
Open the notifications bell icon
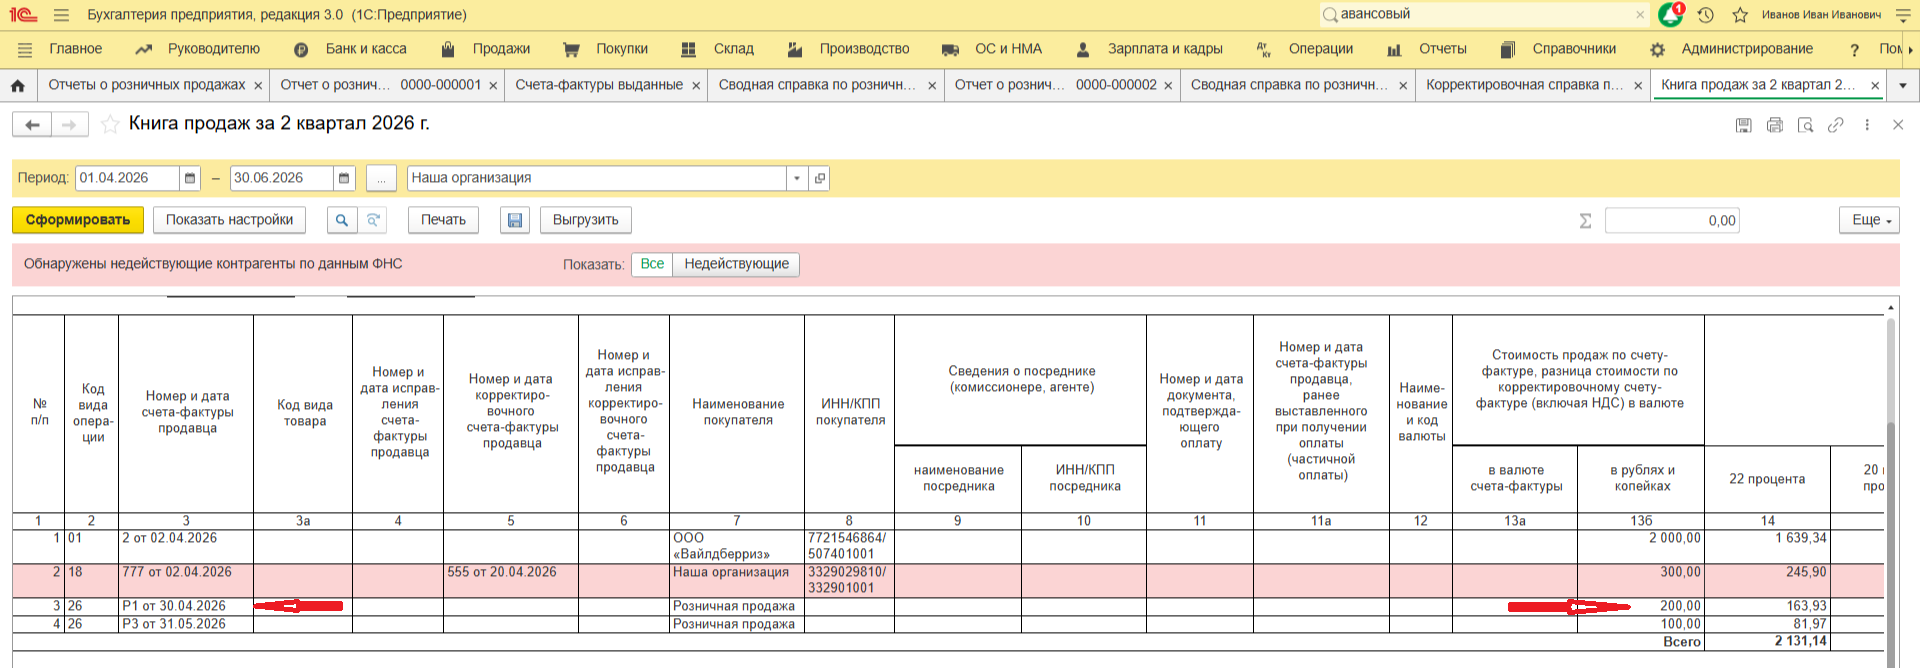tap(1671, 15)
